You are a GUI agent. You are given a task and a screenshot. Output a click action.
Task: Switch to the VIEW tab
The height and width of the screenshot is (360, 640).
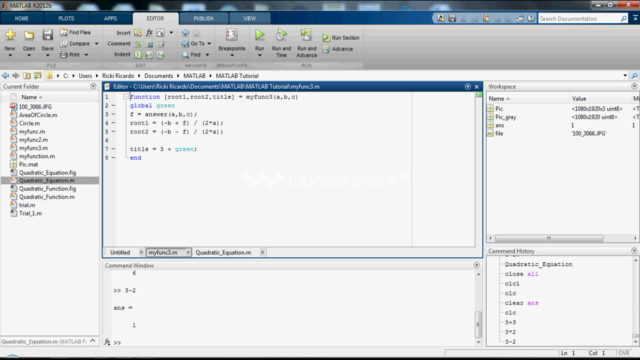coord(249,18)
